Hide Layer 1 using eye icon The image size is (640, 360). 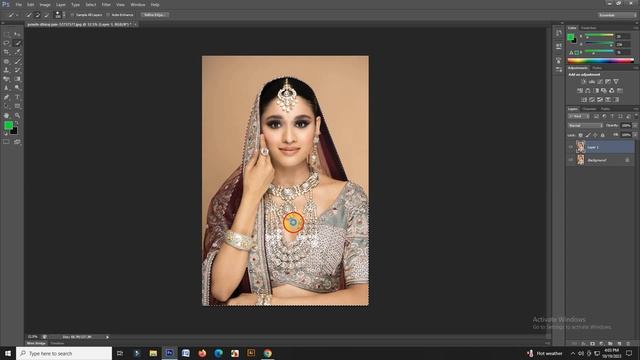[x=571, y=147]
